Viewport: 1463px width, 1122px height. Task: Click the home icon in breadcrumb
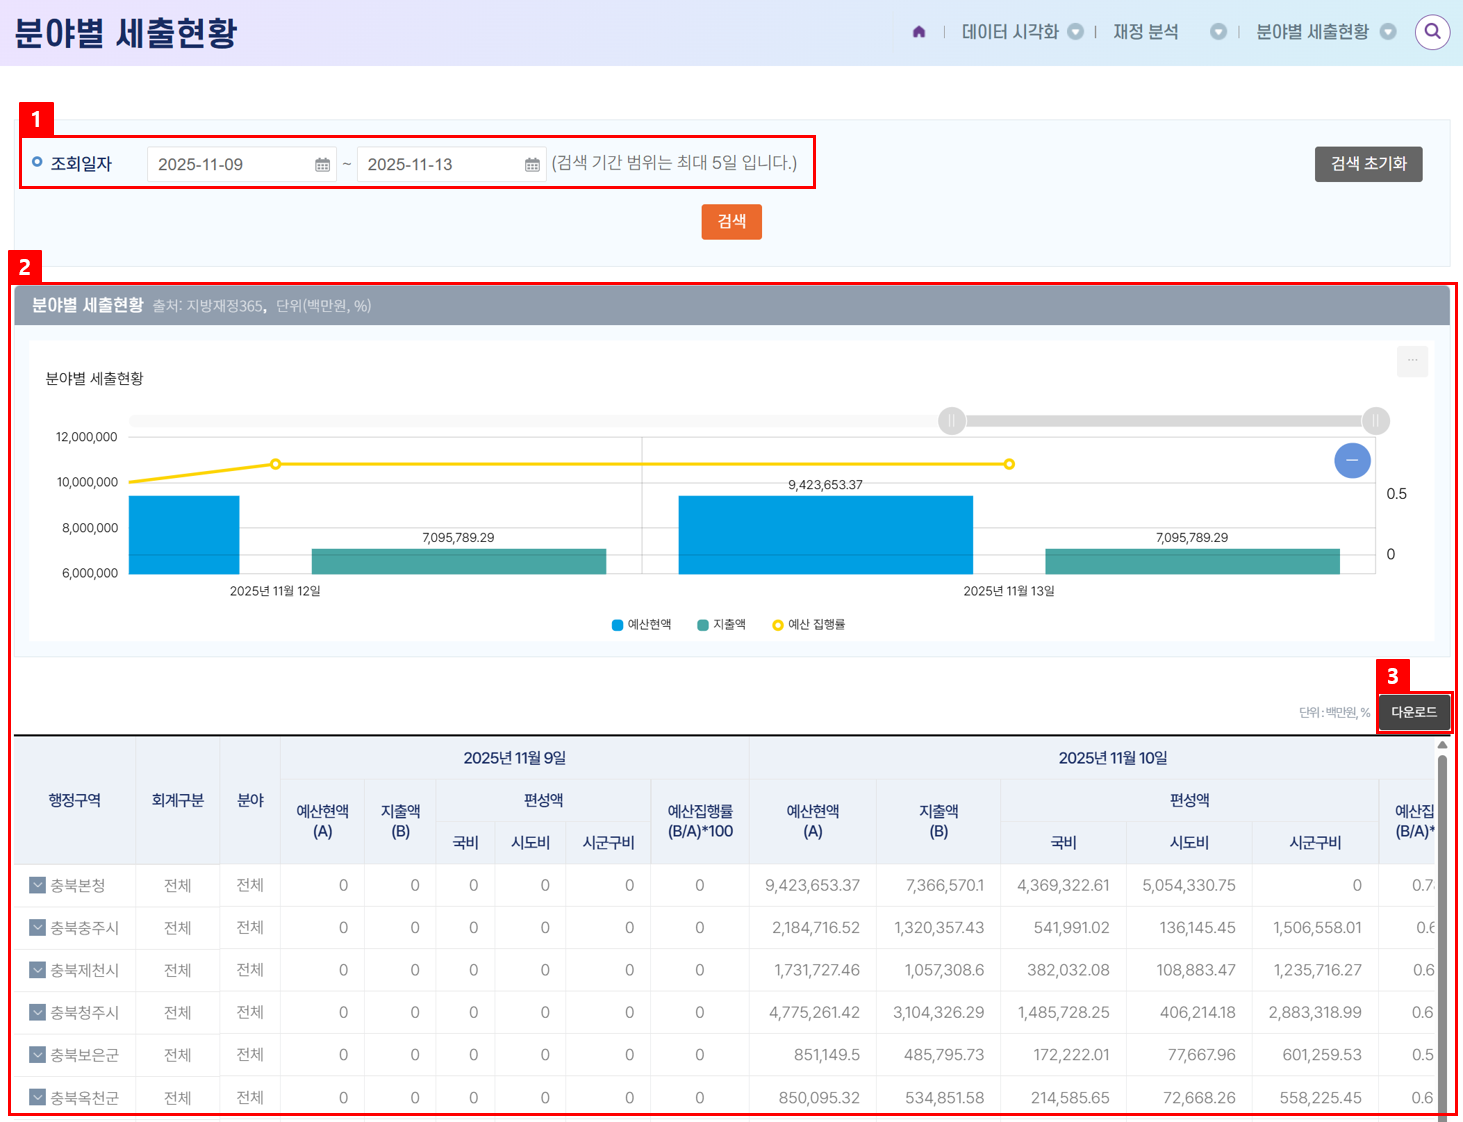pyautogui.click(x=919, y=32)
